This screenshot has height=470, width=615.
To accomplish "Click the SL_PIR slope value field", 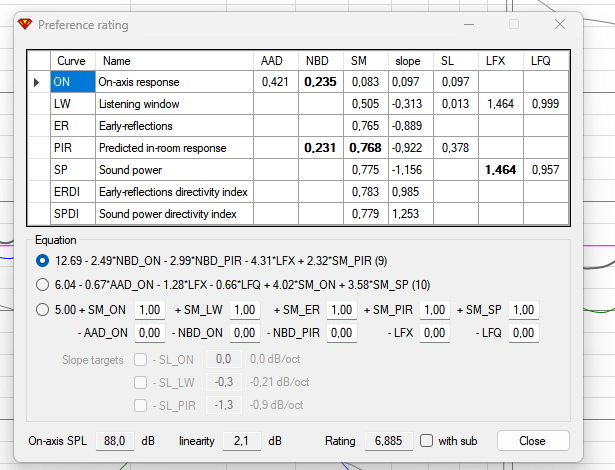I will 224,405.
